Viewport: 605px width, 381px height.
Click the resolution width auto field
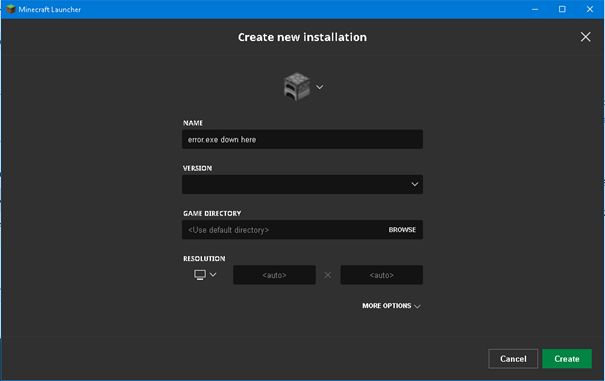[274, 275]
